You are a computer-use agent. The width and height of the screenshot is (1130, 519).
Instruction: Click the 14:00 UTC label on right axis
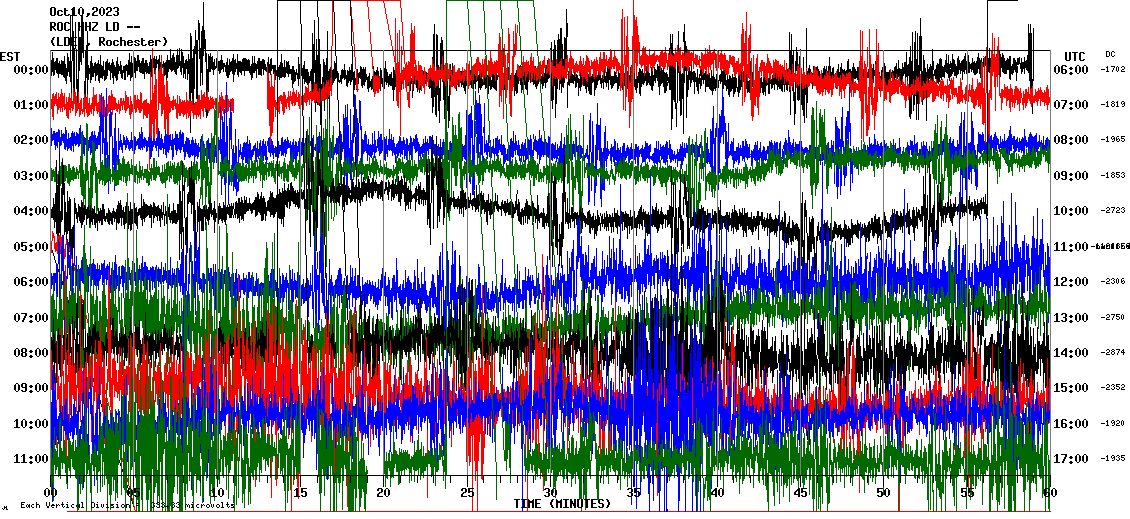pyautogui.click(x=1073, y=353)
